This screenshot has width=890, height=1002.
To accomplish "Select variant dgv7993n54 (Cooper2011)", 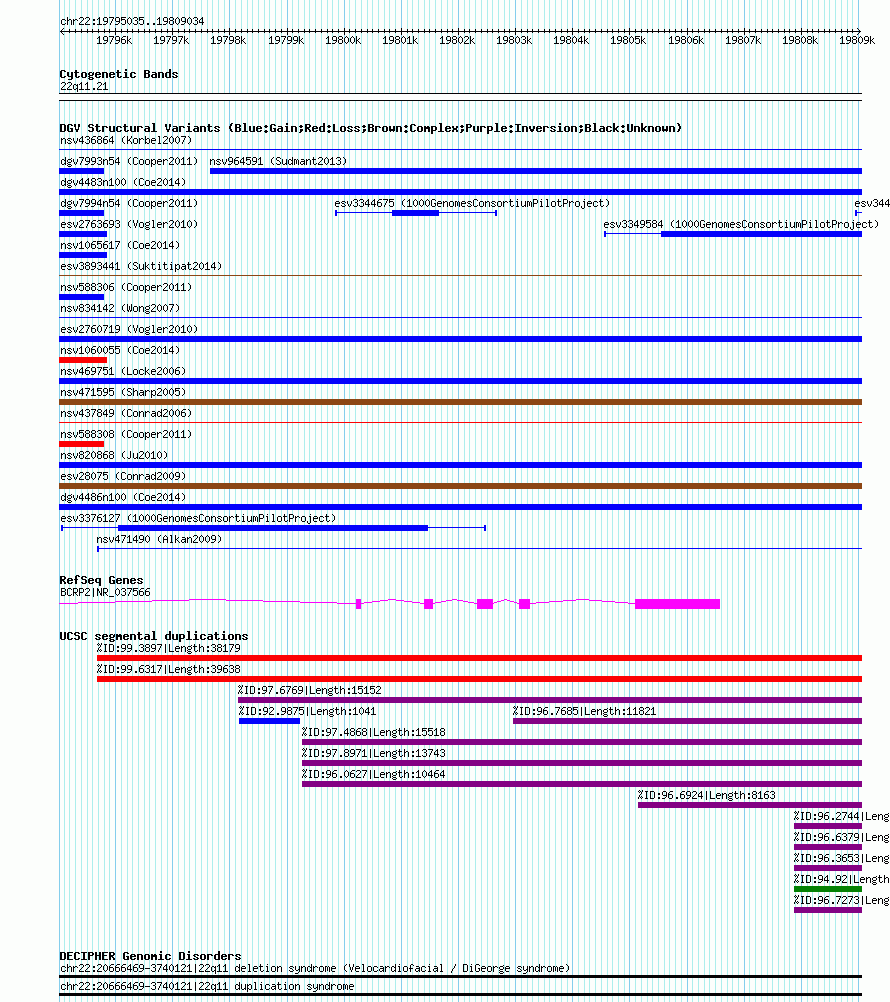I will 129,161.
